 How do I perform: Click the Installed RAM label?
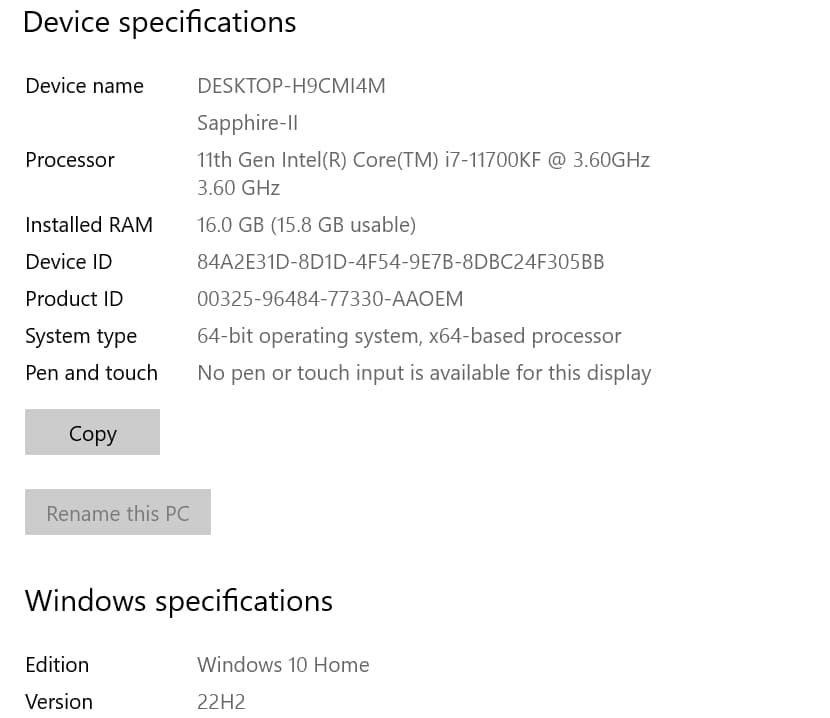(89, 224)
